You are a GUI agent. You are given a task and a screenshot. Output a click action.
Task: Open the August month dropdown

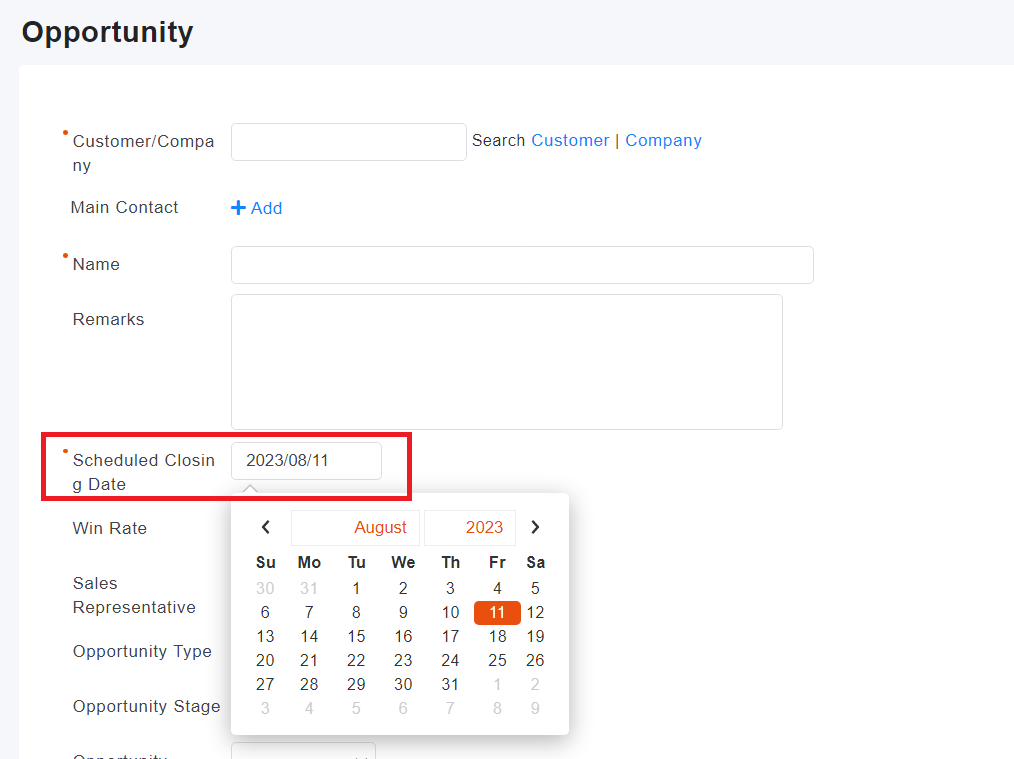pyautogui.click(x=355, y=527)
